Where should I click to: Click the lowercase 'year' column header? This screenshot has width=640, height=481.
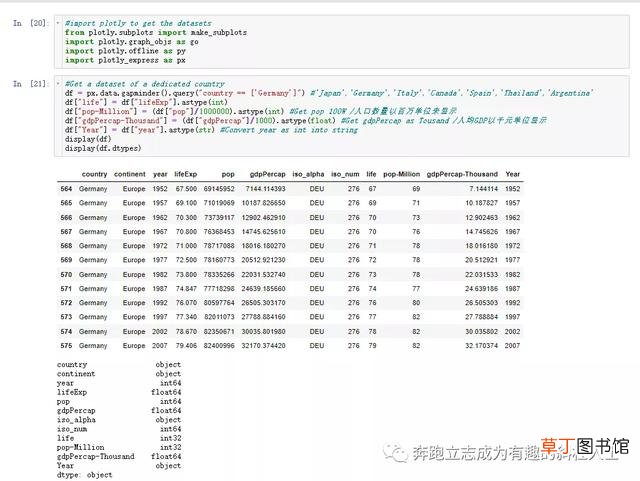point(160,174)
